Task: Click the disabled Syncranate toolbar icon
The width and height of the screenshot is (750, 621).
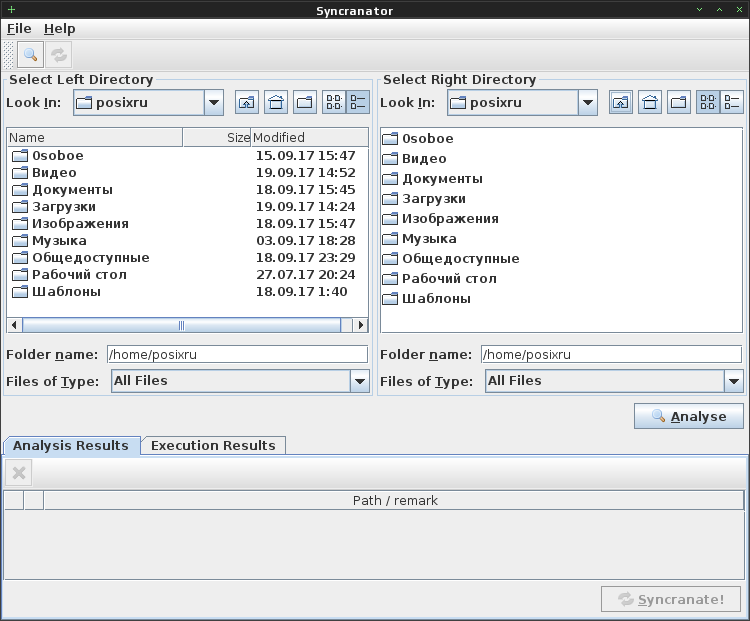Action: coord(59,55)
